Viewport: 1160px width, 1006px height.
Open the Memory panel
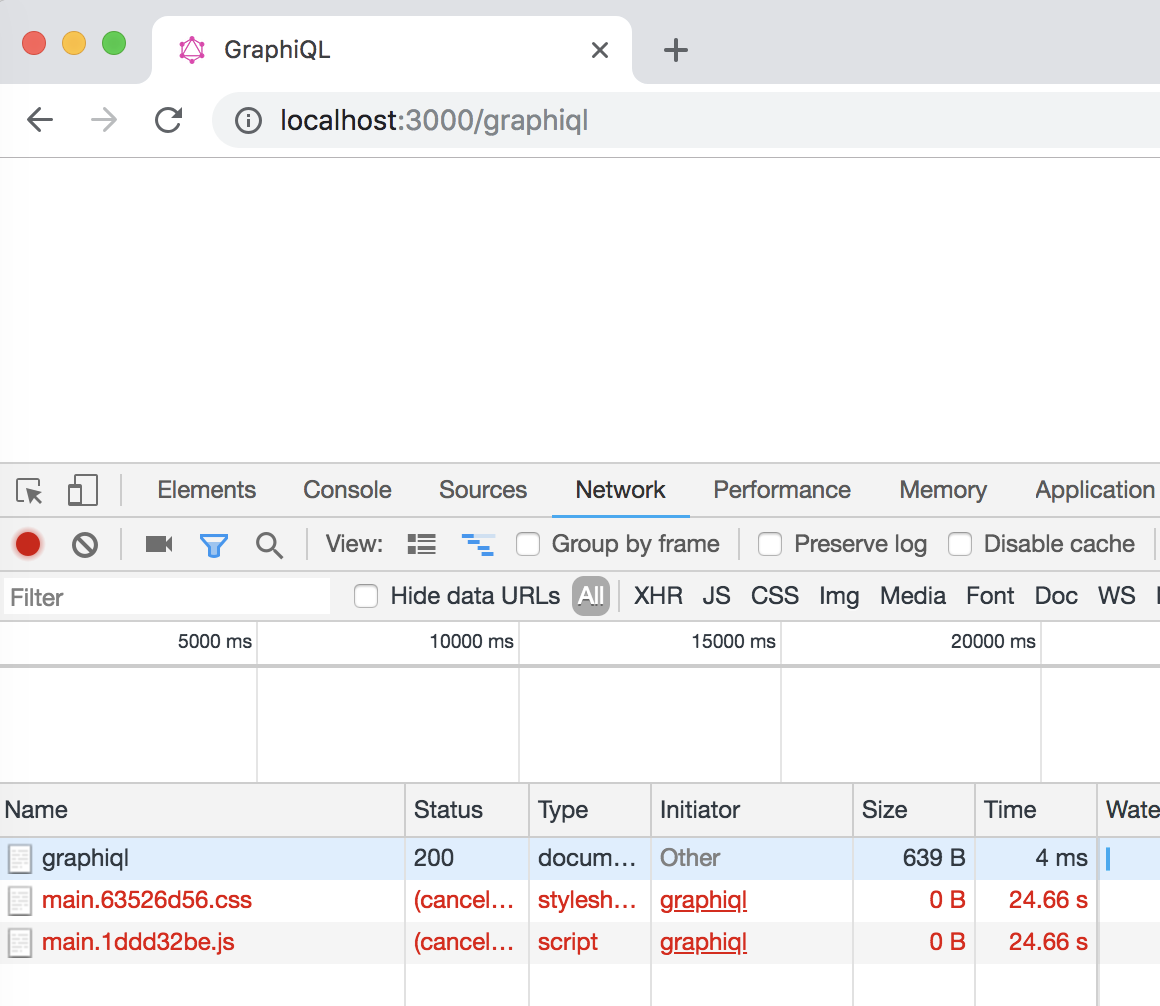943,490
